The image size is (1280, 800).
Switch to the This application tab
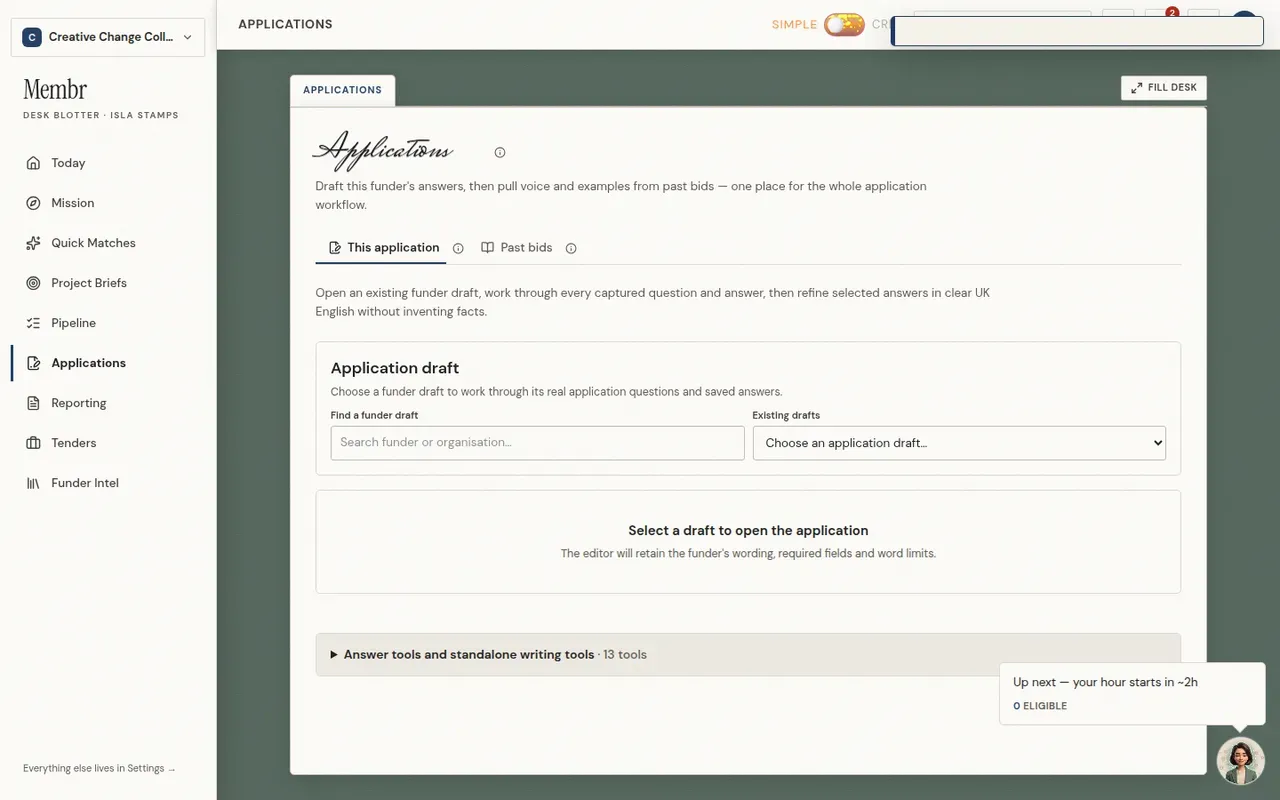point(382,248)
